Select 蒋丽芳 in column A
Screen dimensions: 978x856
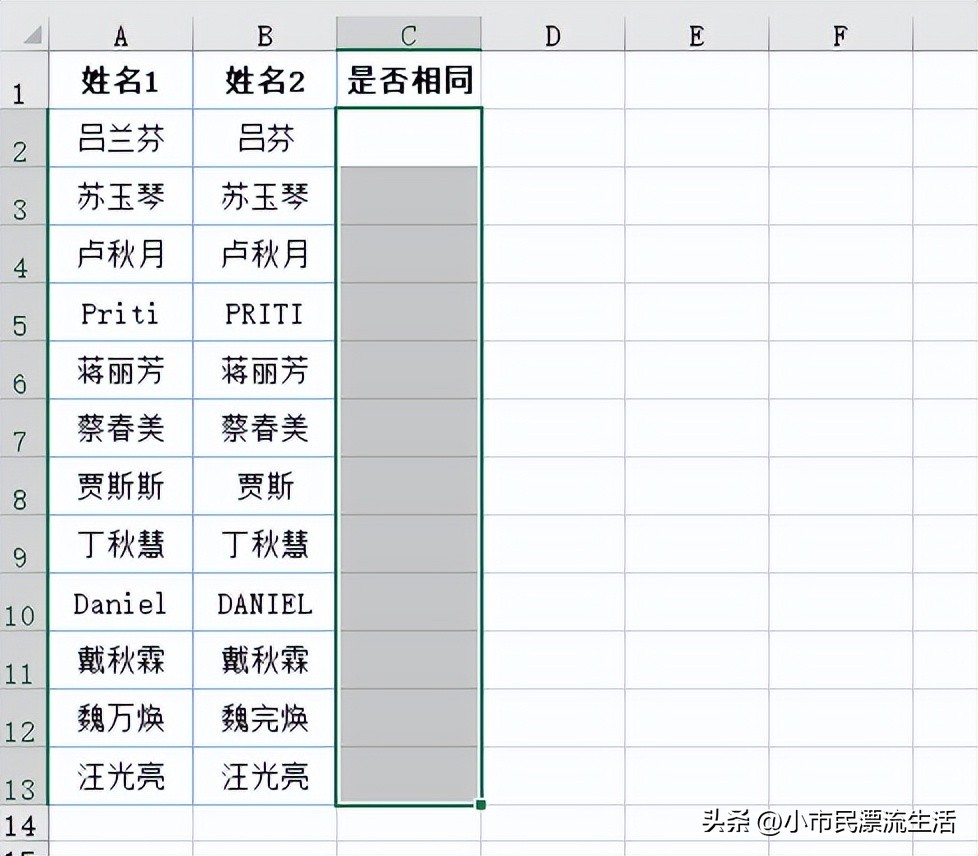click(120, 370)
